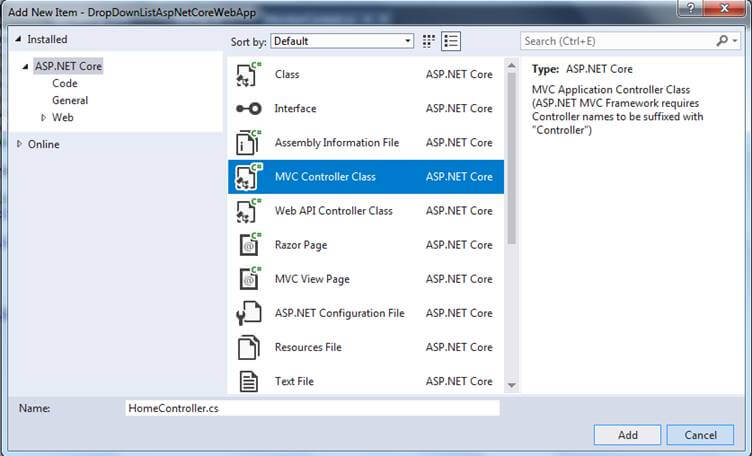Select the Text File template name
This screenshot has height=456, width=752.
tap(294, 381)
